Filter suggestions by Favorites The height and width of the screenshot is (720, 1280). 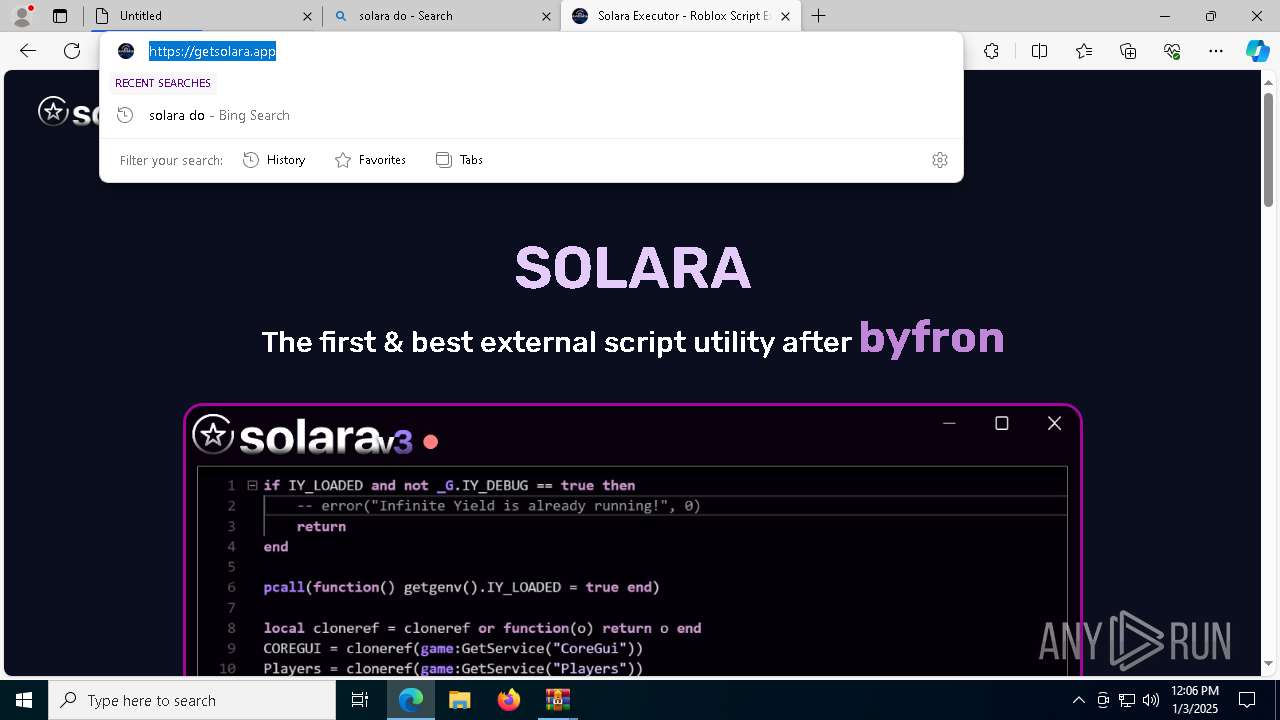point(370,160)
